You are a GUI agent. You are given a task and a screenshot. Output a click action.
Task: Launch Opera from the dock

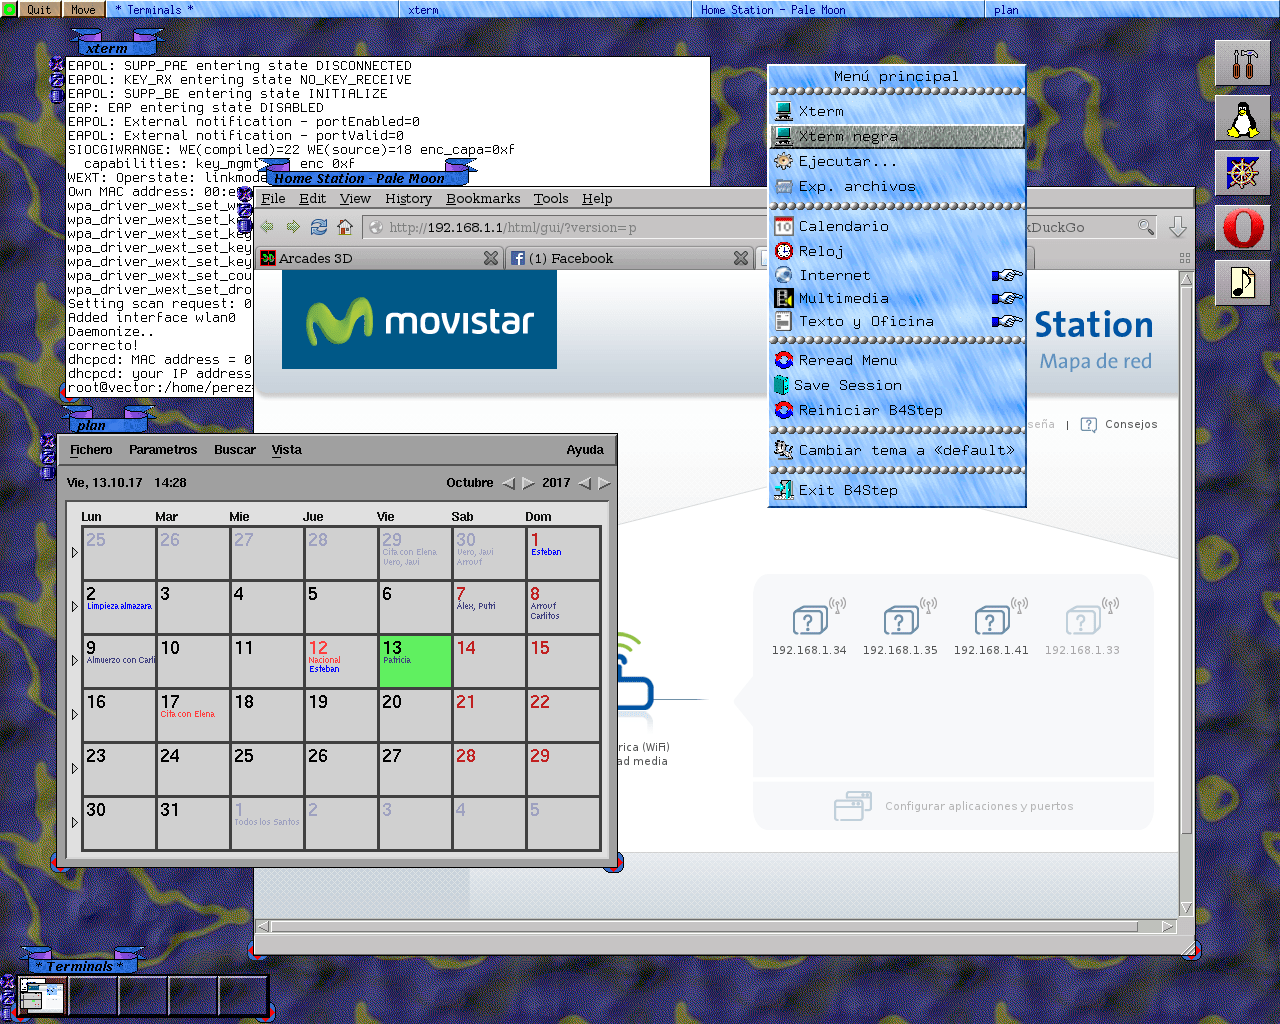pyautogui.click(x=1242, y=228)
